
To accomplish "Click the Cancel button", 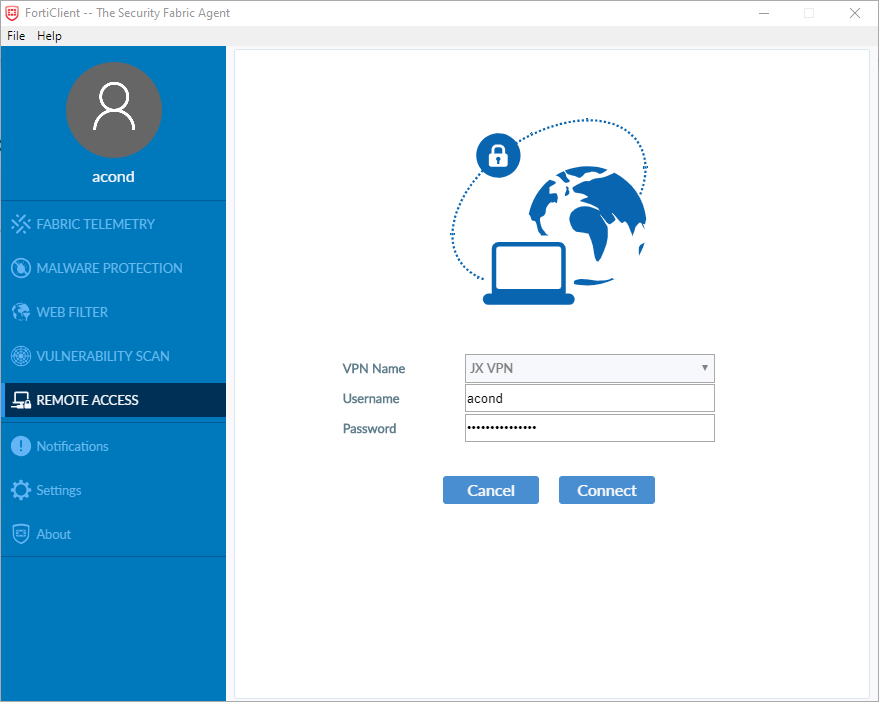I will click(491, 490).
